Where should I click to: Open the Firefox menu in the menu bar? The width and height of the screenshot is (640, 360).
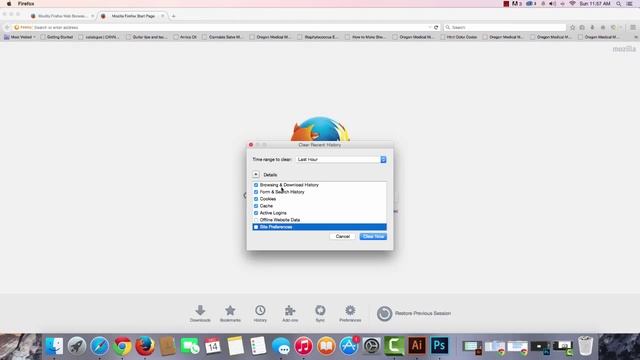click(x=26, y=4)
